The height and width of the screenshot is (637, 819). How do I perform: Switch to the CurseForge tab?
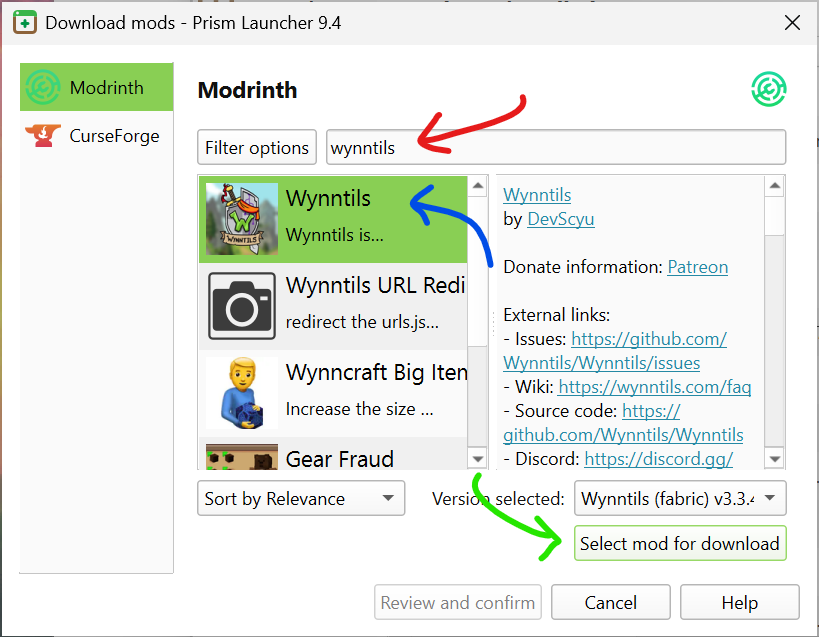tap(96, 135)
